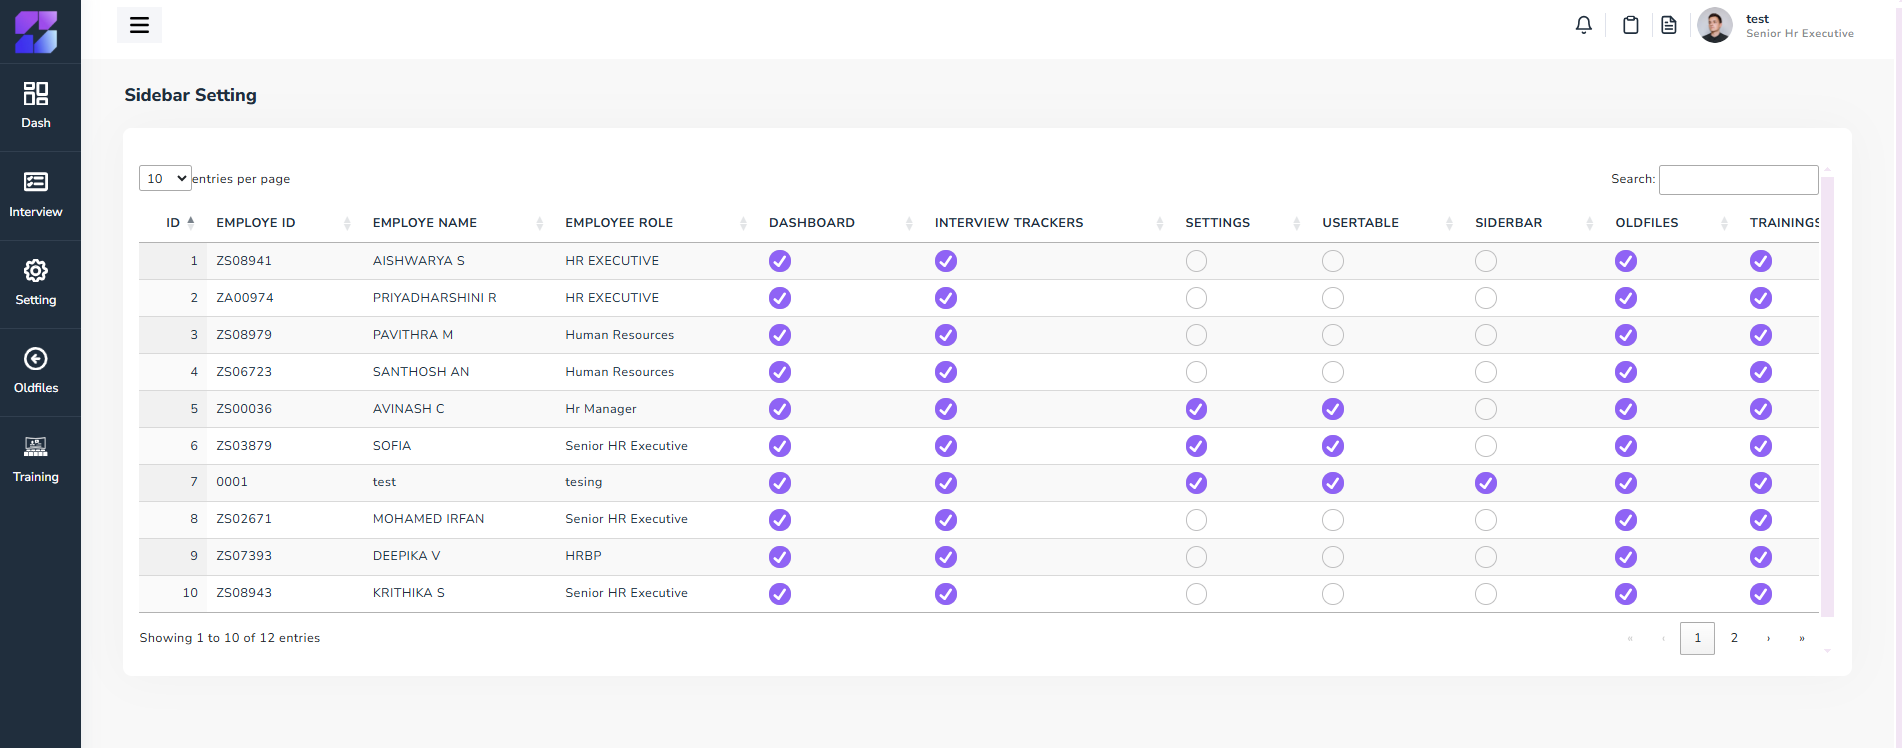
Task: Open Setting from the sidebar
Action: pos(36,283)
